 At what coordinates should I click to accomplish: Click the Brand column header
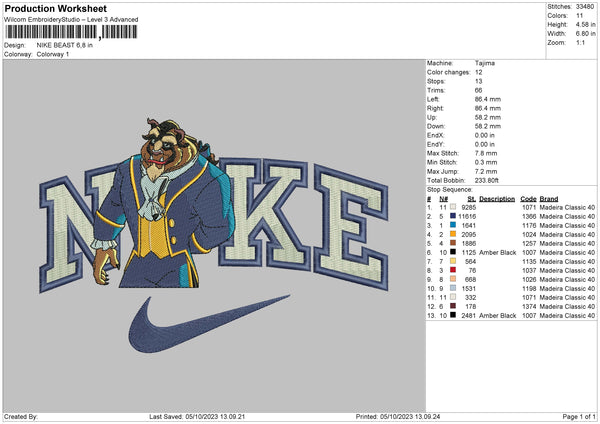point(549,199)
